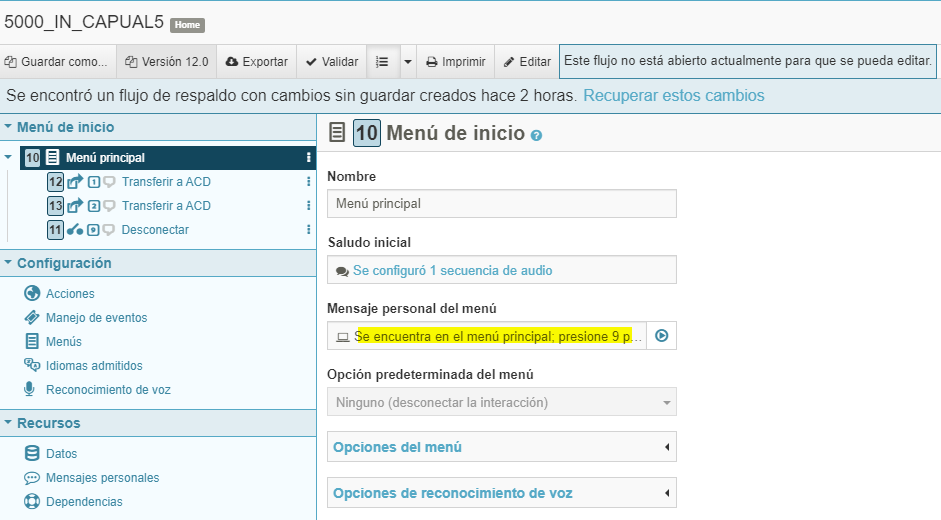
Task: Collapse the Configuración section
Action: click(x=8, y=262)
